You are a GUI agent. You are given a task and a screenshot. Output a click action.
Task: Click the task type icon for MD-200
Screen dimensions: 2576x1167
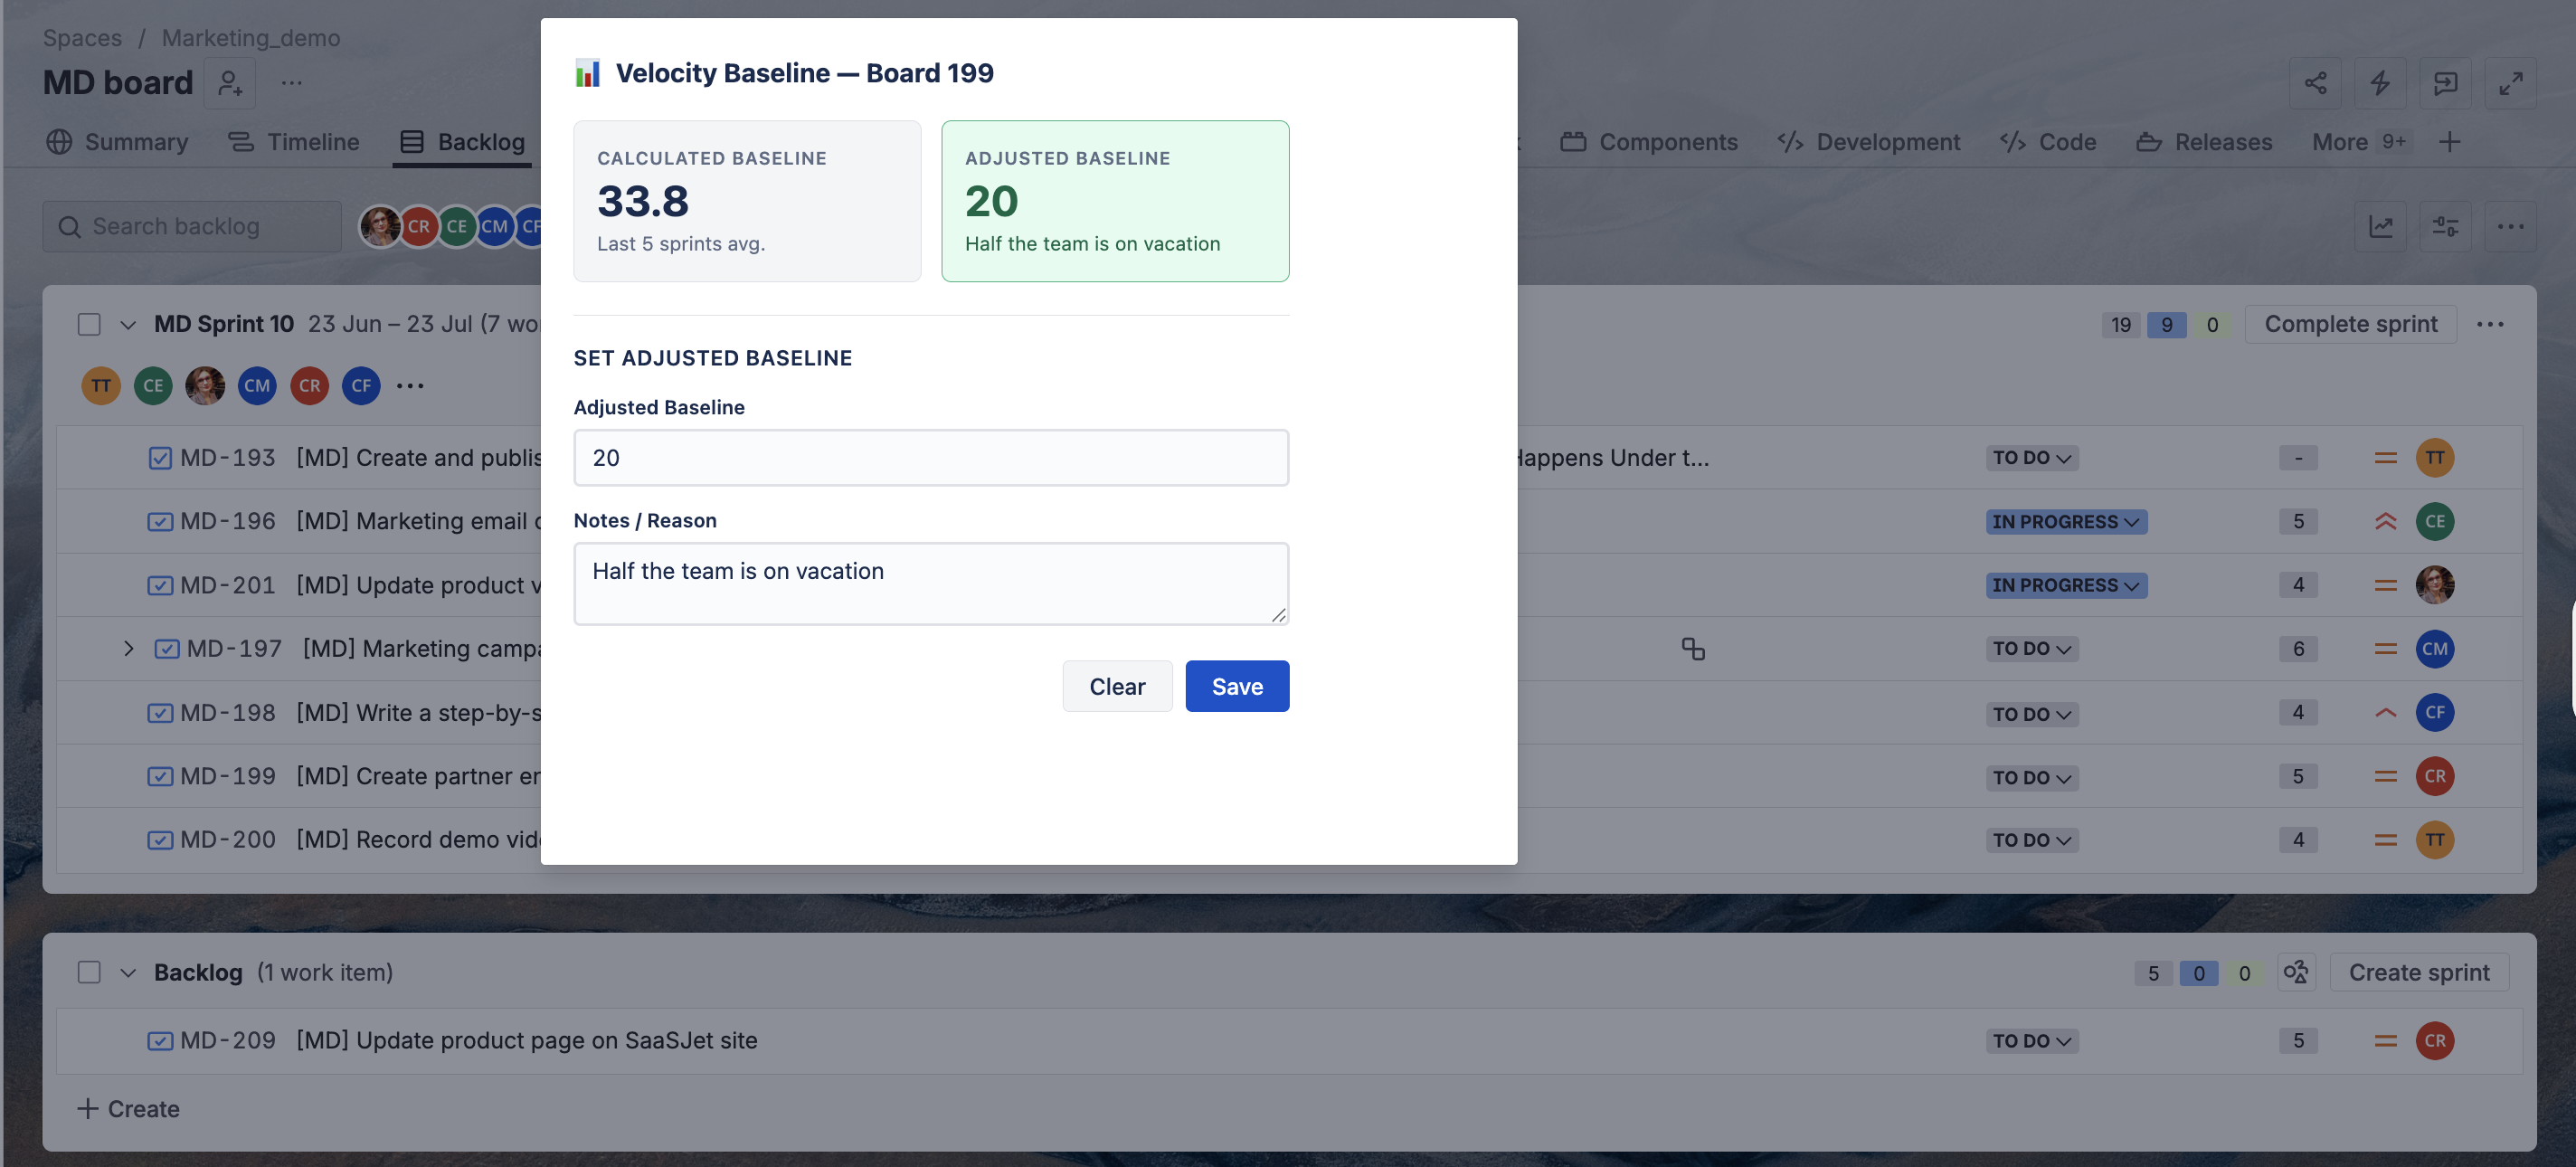[160, 841]
